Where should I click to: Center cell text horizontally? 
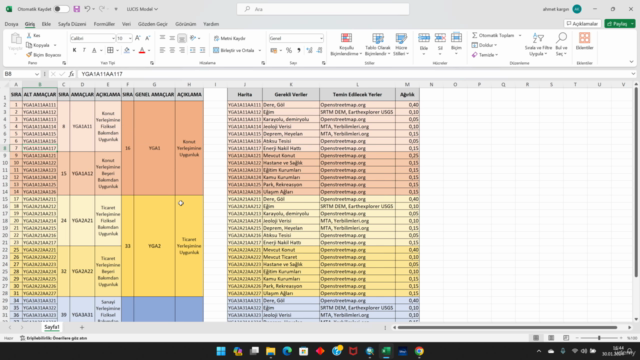(x=172, y=50)
